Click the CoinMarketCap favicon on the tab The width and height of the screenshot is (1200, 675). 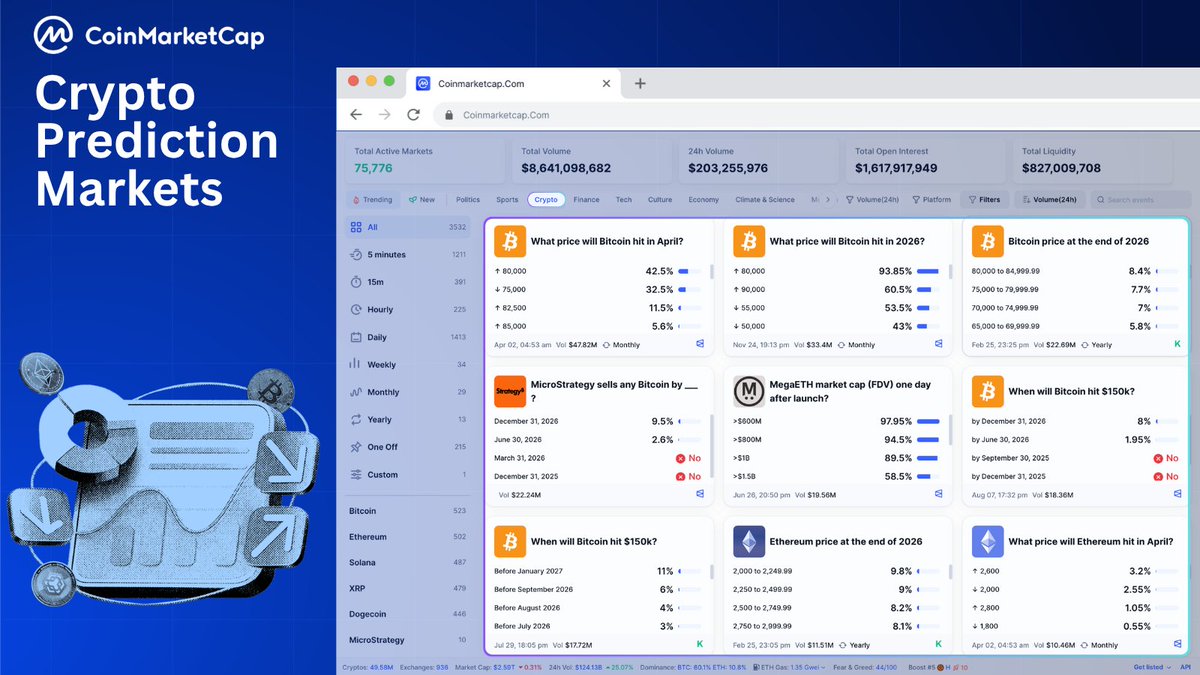click(423, 84)
